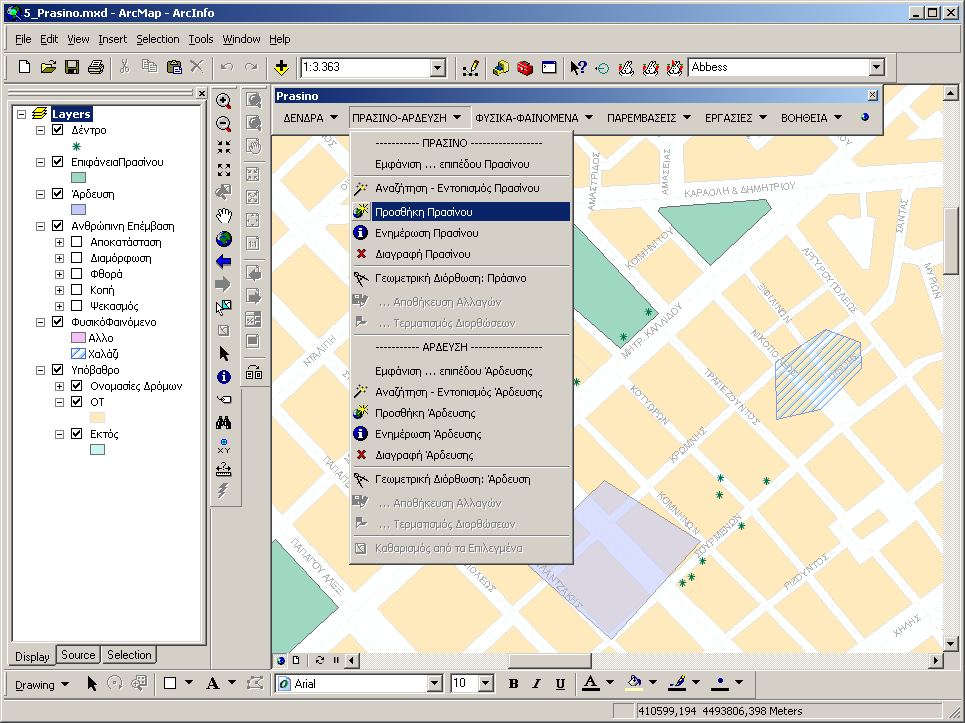Click the Selection tab in table of contents

tap(129, 655)
